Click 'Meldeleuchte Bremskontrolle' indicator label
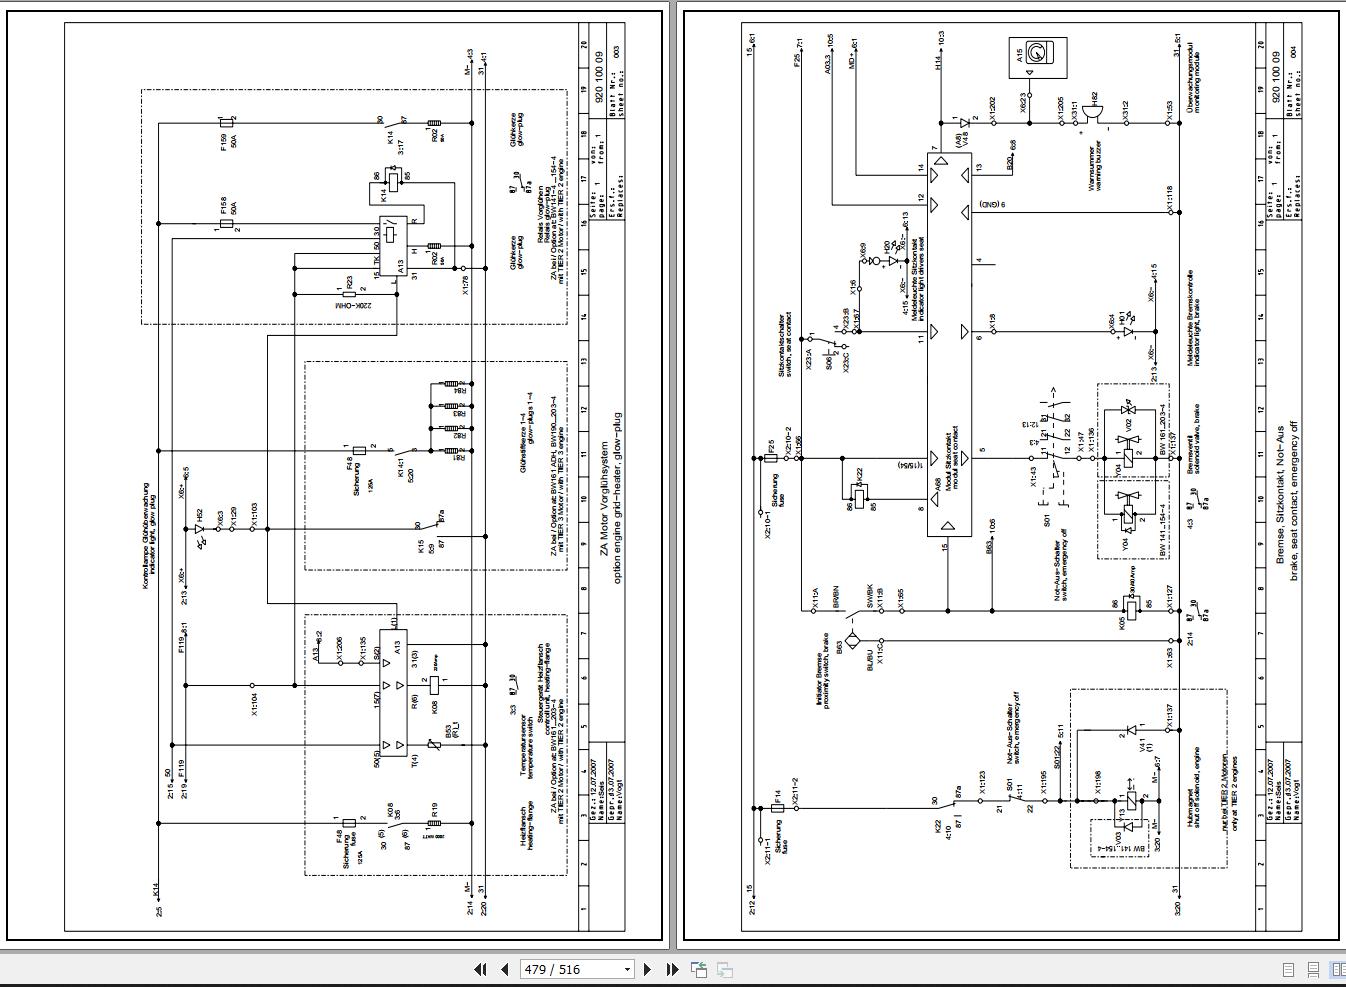 click(1193, 319)
